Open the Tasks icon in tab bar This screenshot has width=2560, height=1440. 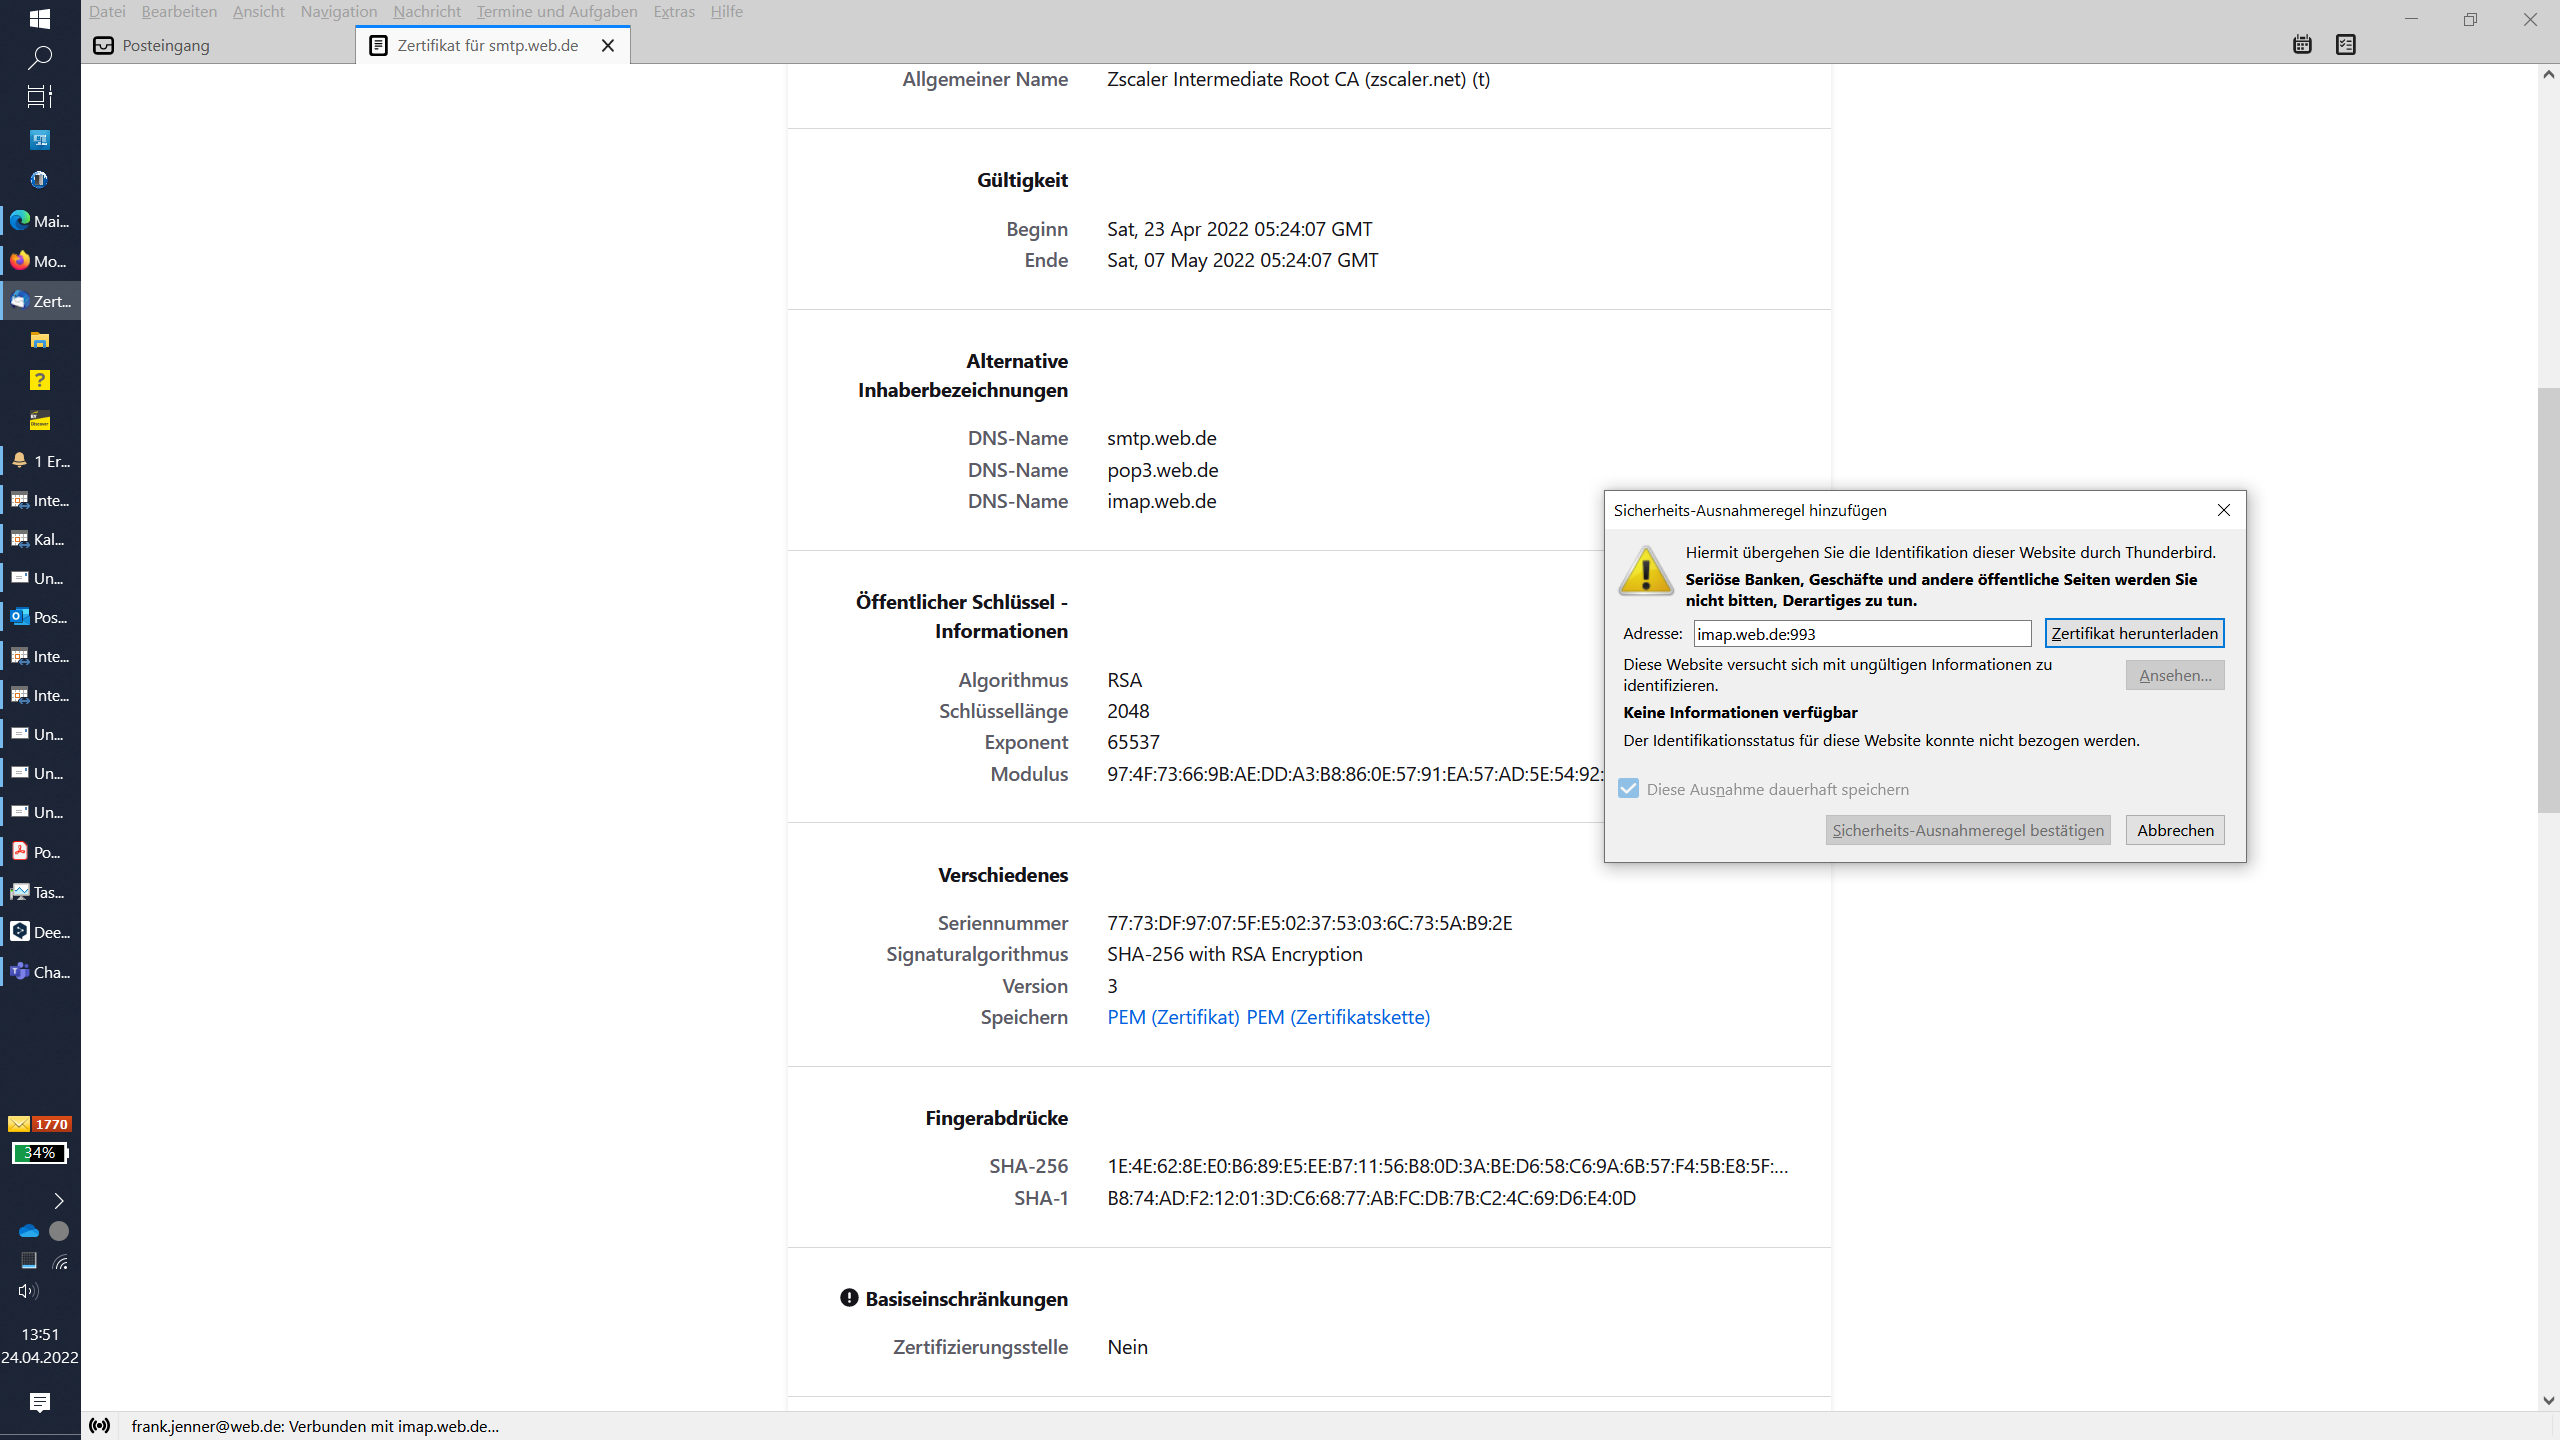pos(2345,44)
